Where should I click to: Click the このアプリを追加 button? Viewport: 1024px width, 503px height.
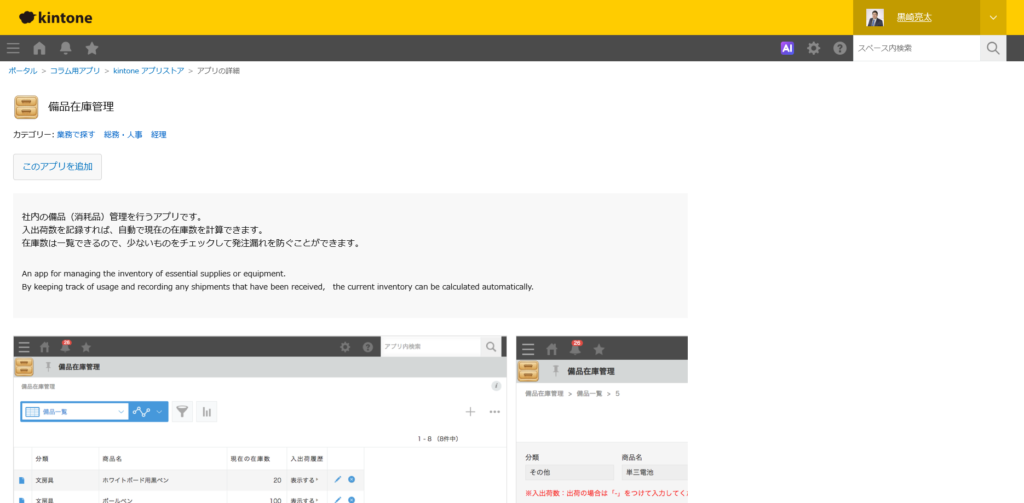pos(57,167)
